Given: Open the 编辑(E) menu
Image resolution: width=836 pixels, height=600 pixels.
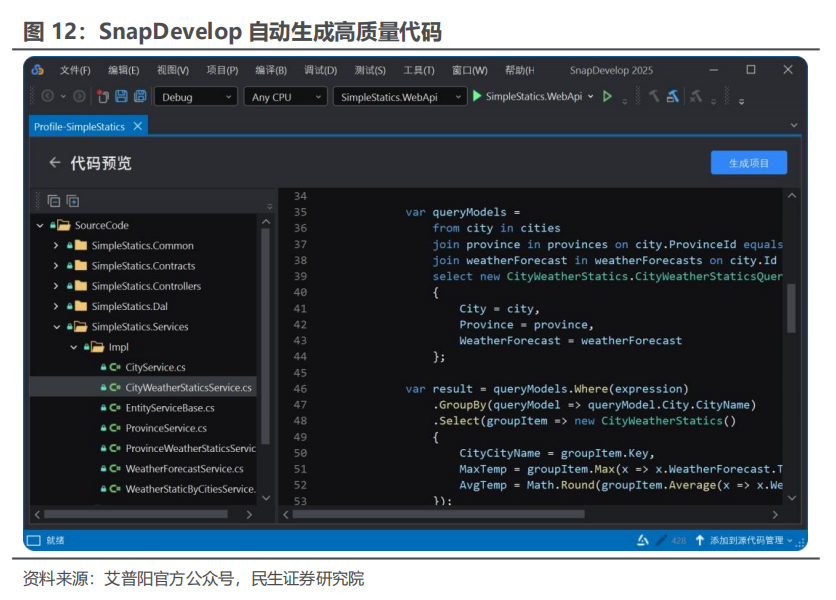Looking at the screenshot, I should click(124, 70).
